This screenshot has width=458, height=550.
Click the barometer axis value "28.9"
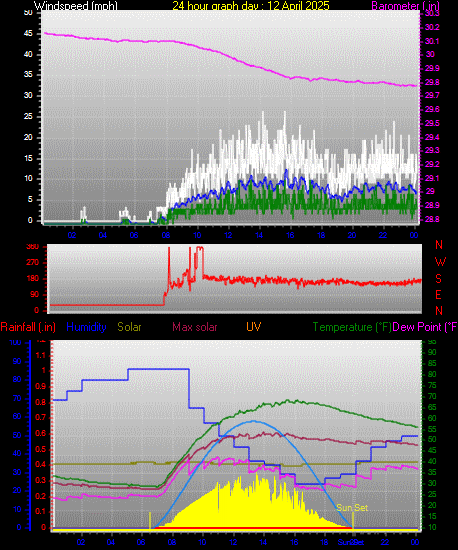point(432,205)
